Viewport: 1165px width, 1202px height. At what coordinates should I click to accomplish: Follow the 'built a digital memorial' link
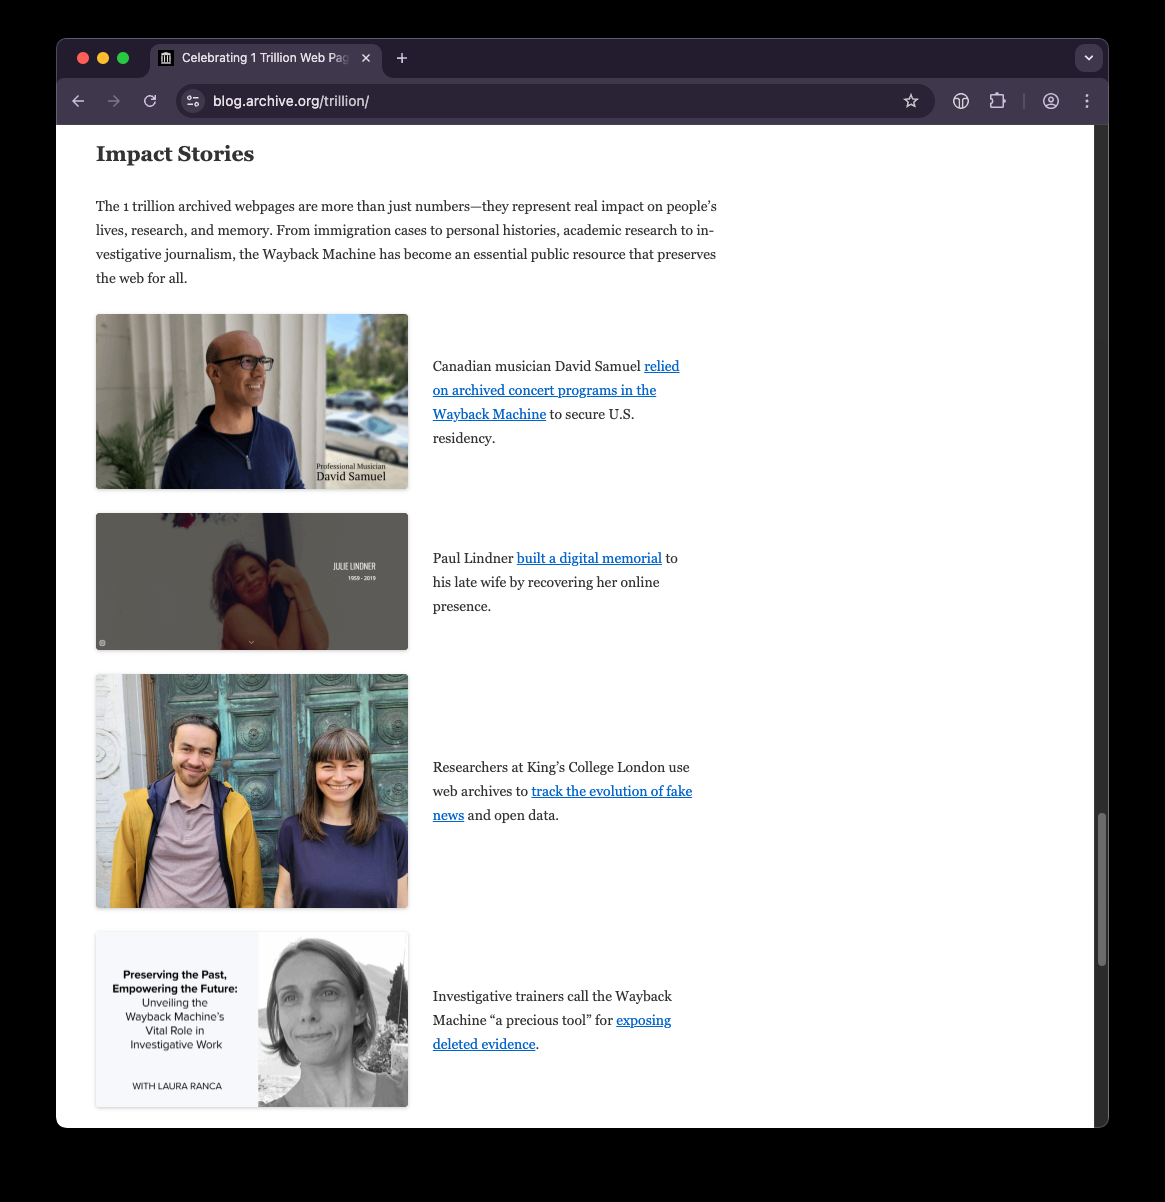click(x=589, y=558)
